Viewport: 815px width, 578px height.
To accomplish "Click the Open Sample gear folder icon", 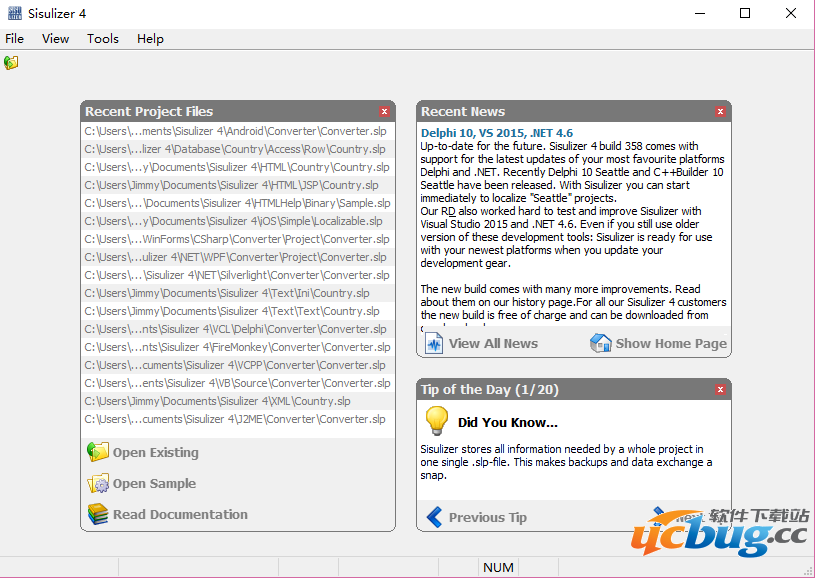I will click(98, 484).
